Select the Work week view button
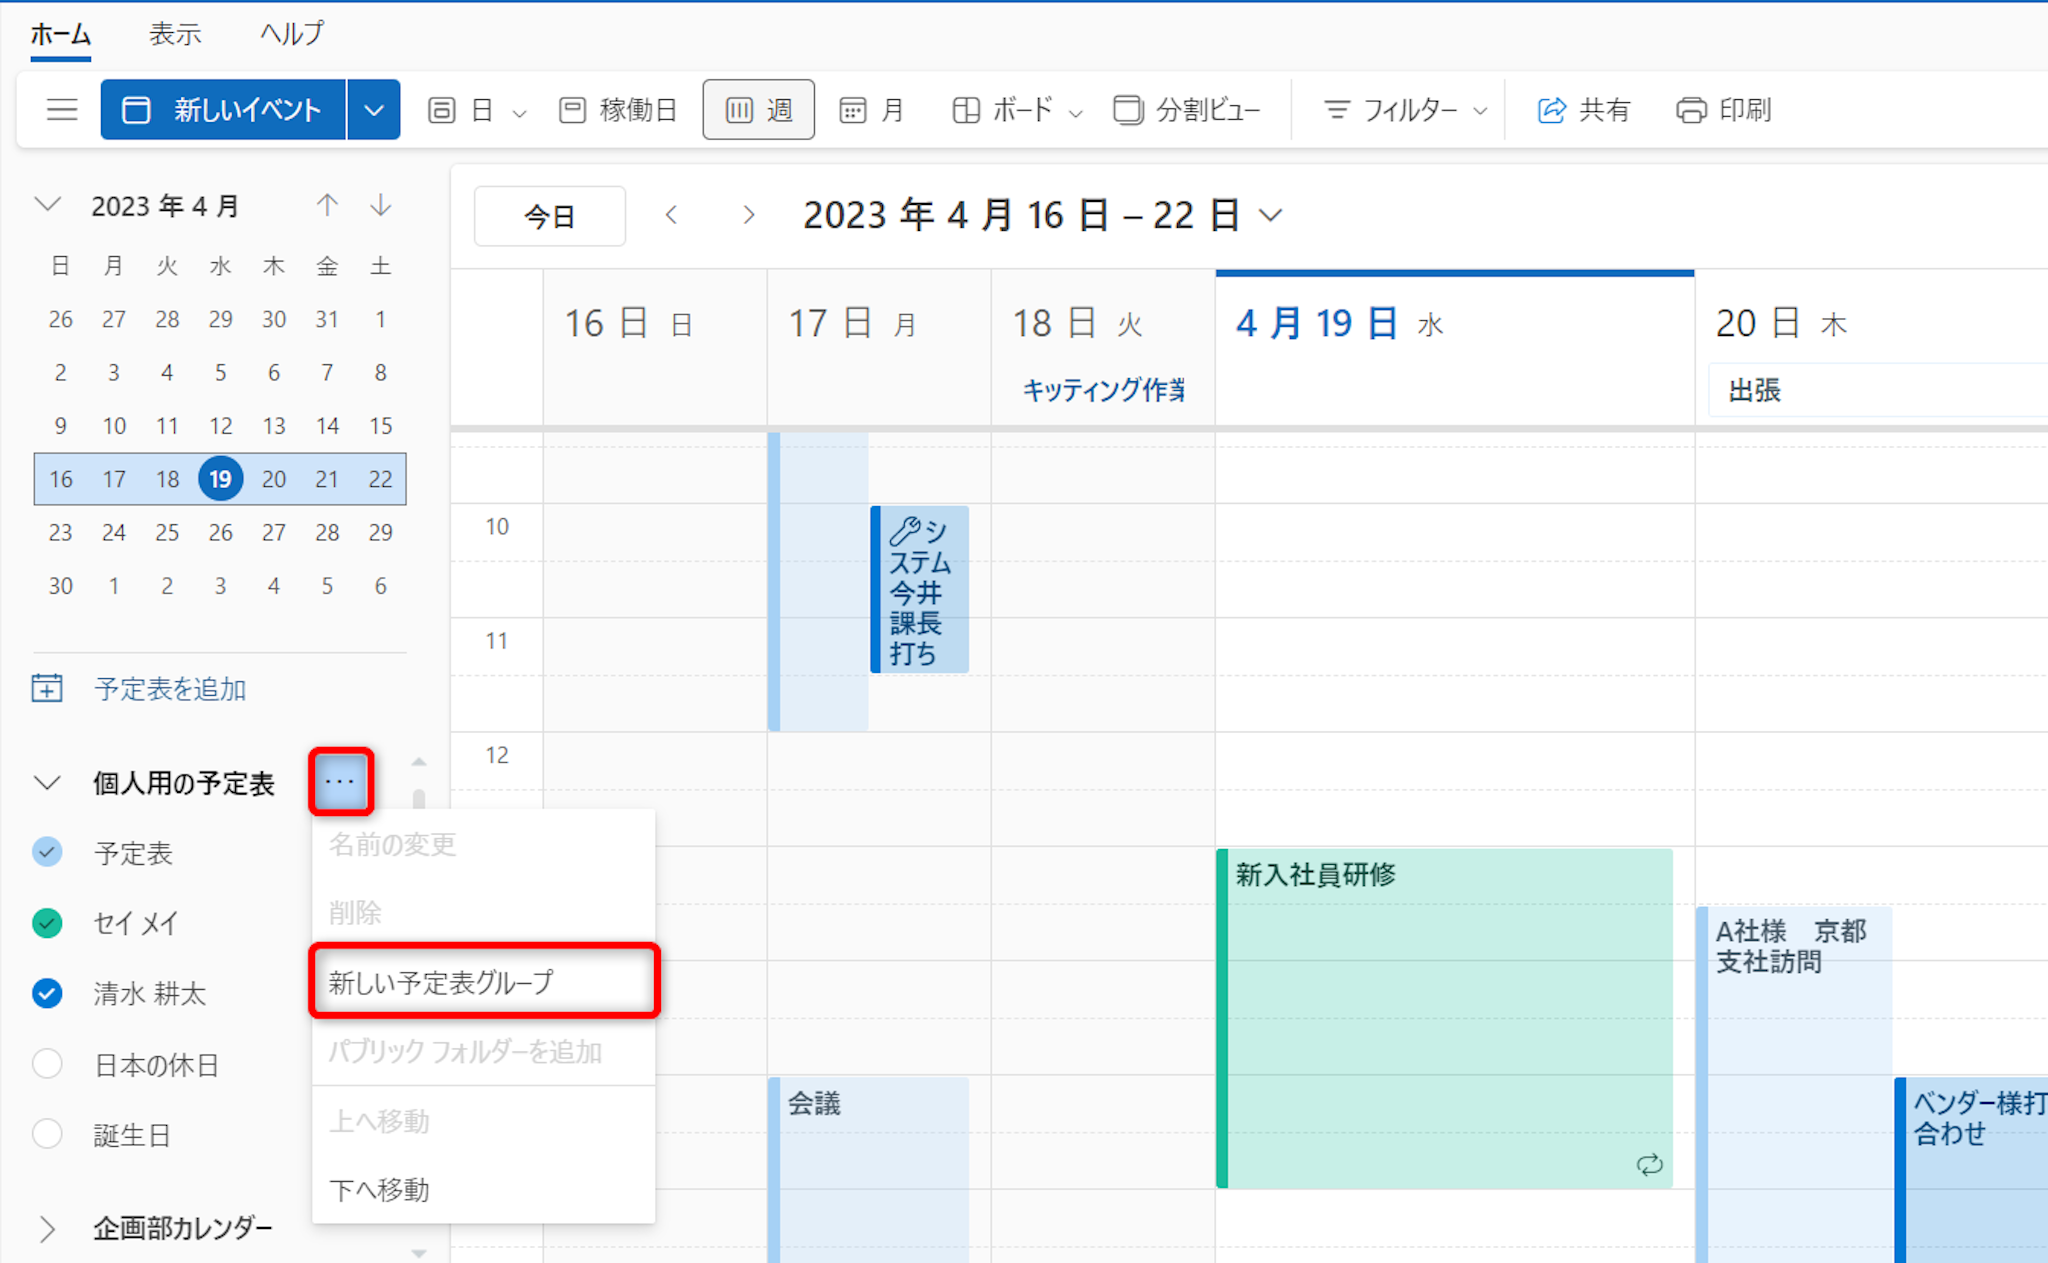 tap(618, 110)
